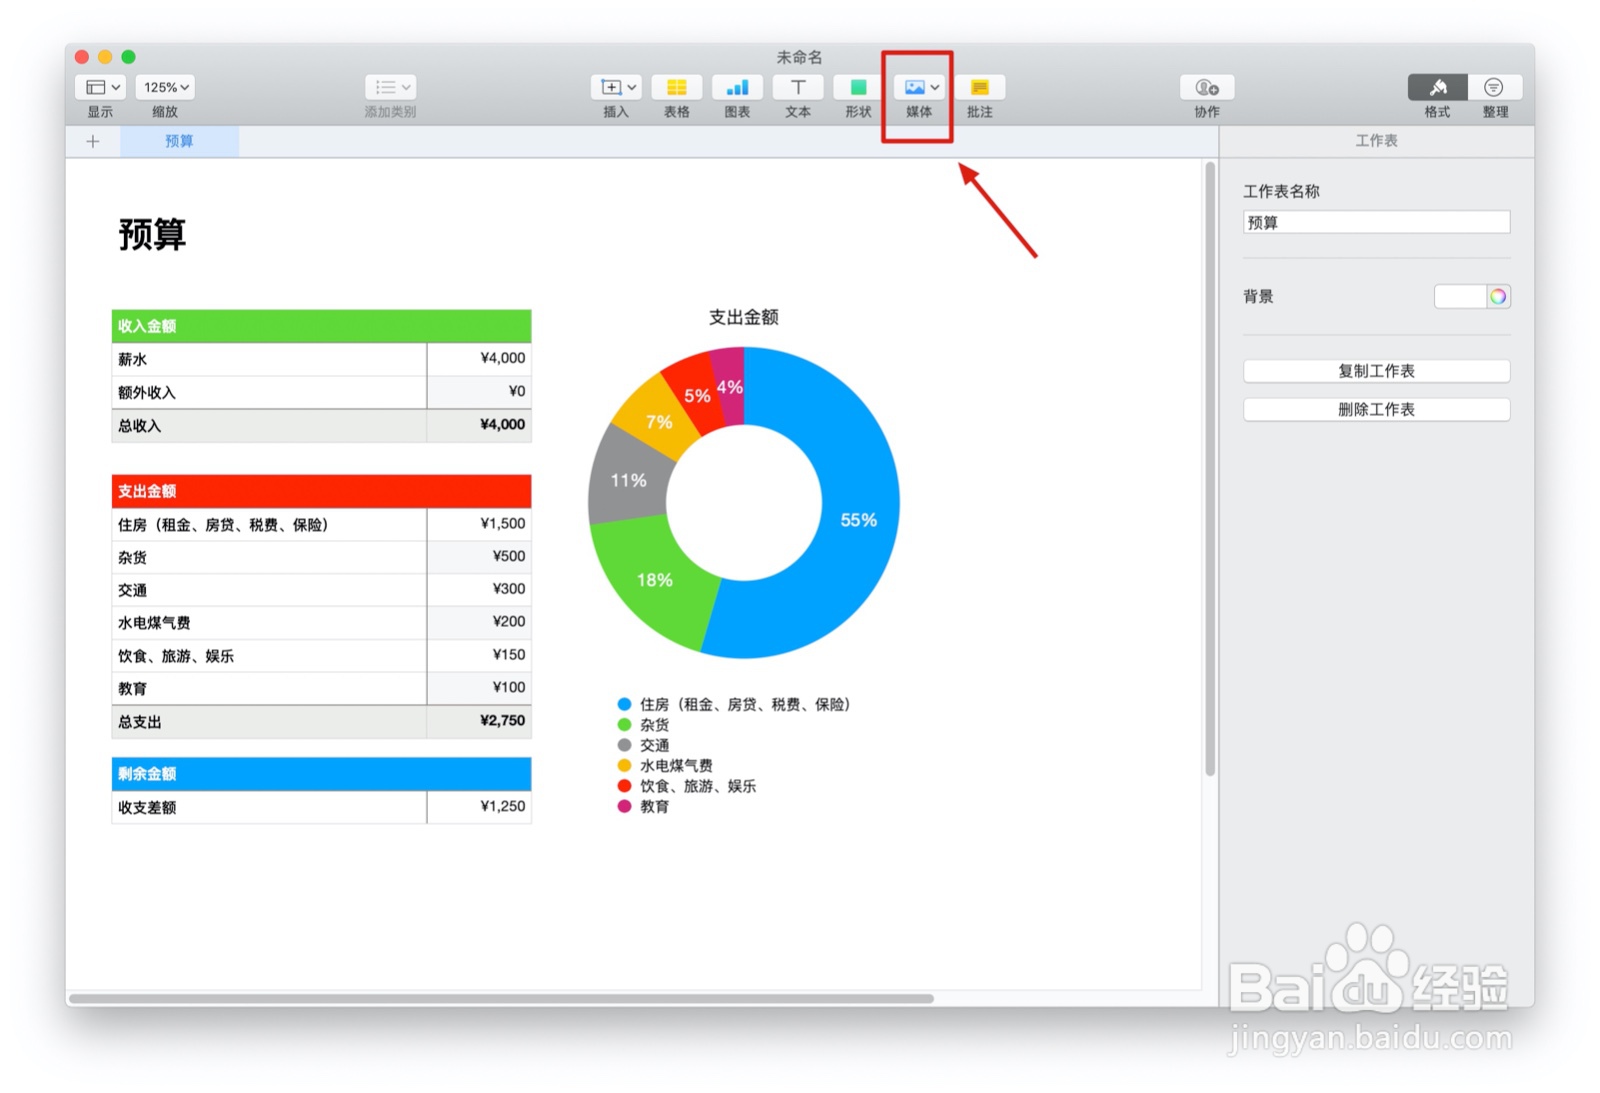Click the 删除工作表 button
The width and height of the screenshot is (1600, 1093).
[1376, 409]
